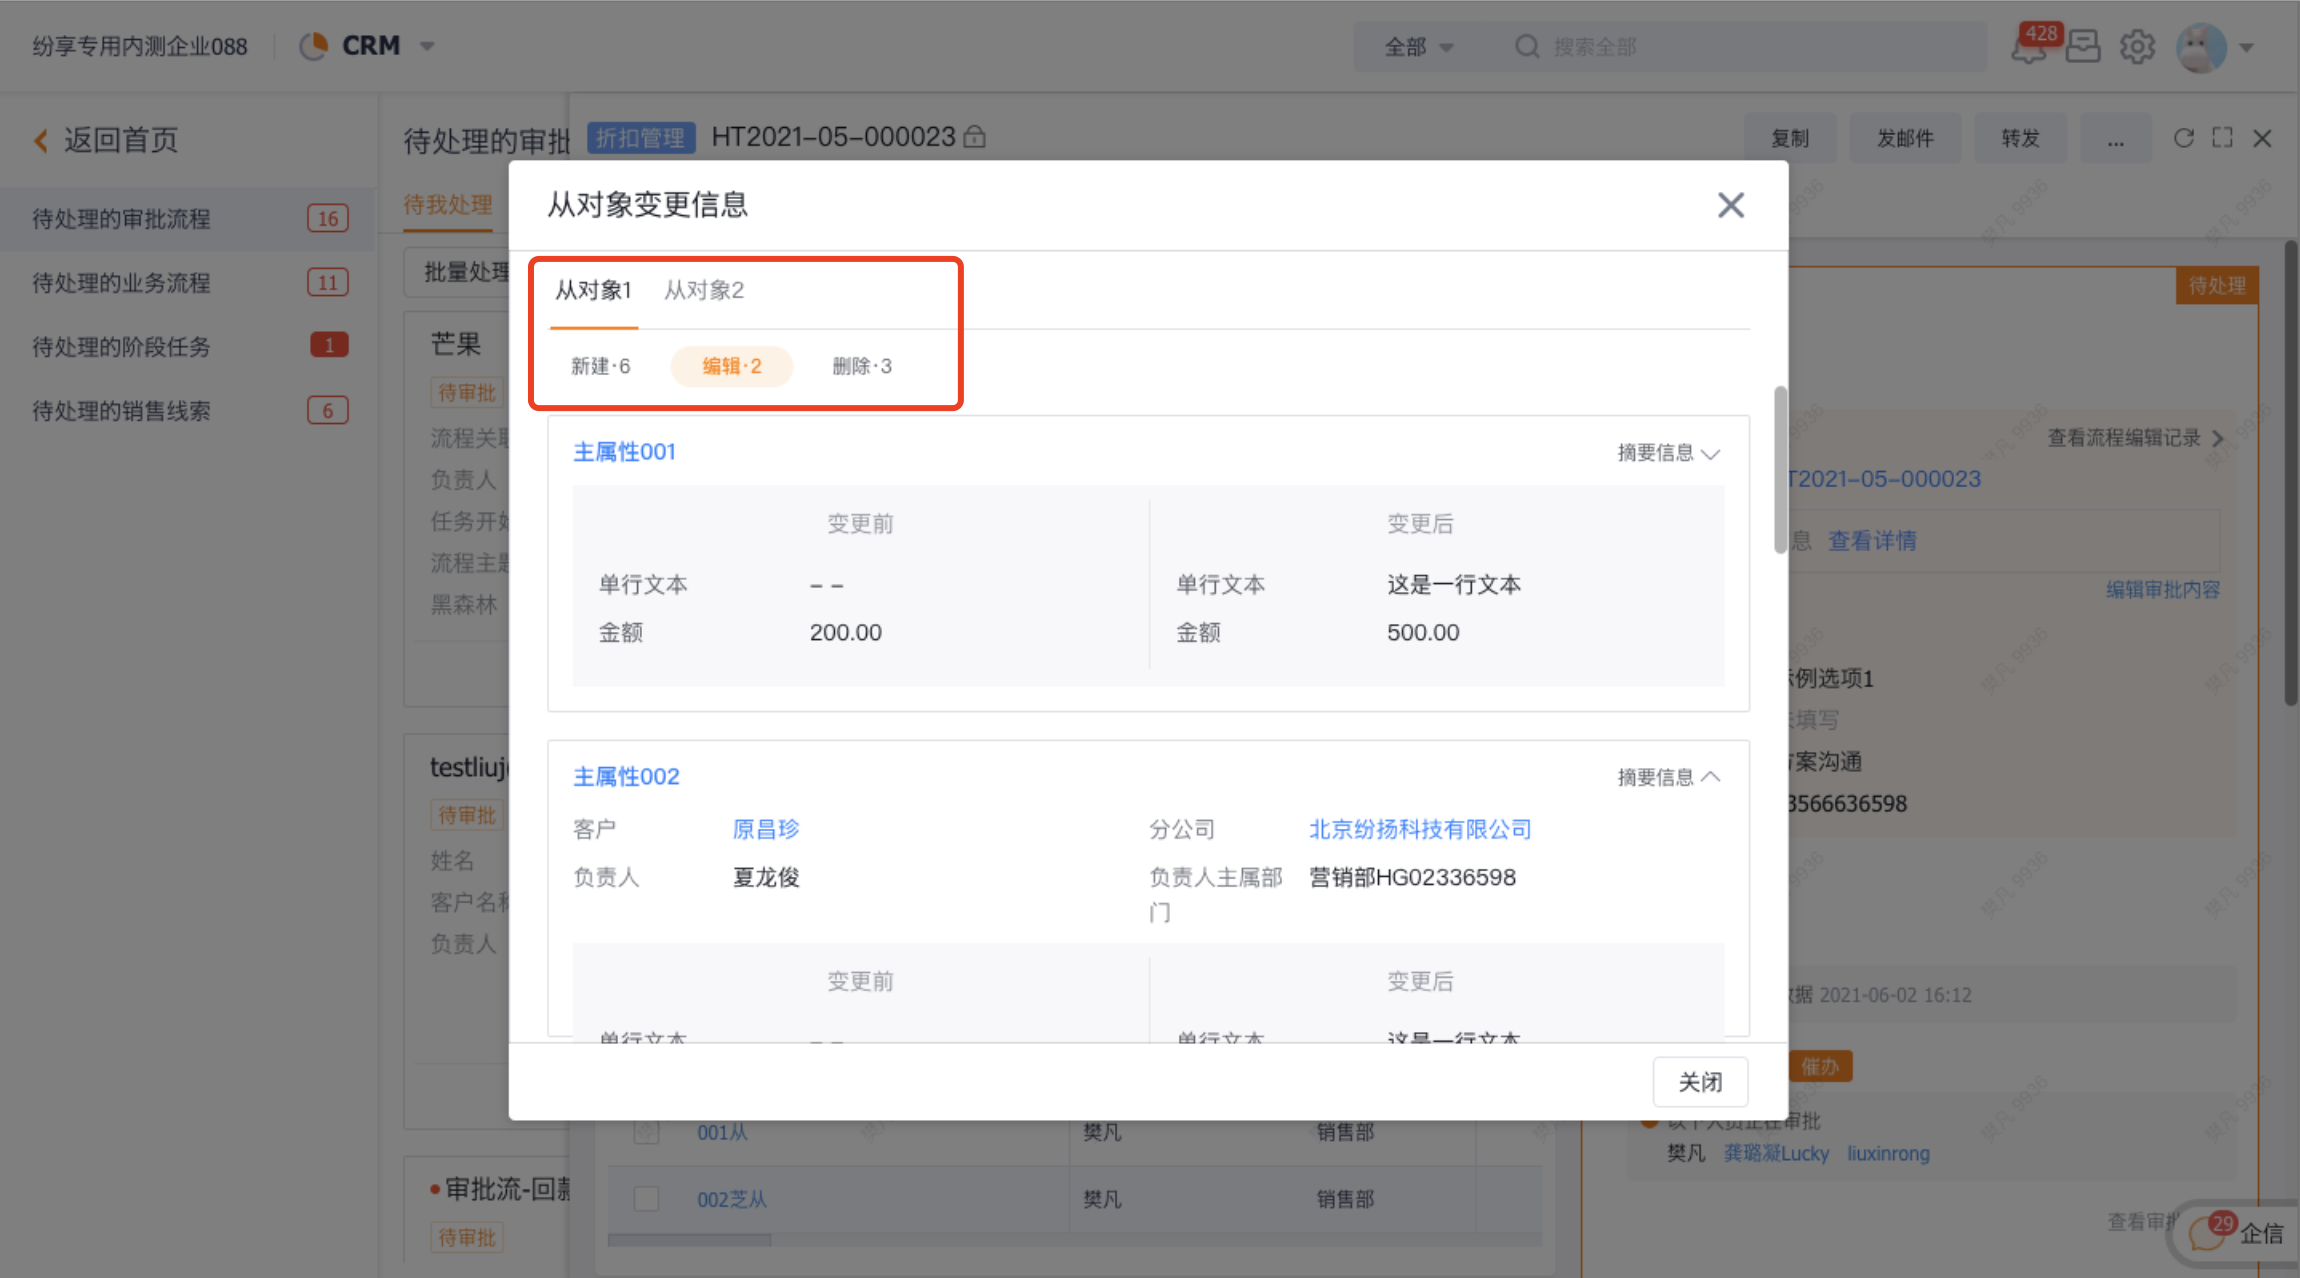The height and width of the screenshot is (1278, 2300).
Task: Click the table's horizontal scrollbar
Action: pos(689,1240)
